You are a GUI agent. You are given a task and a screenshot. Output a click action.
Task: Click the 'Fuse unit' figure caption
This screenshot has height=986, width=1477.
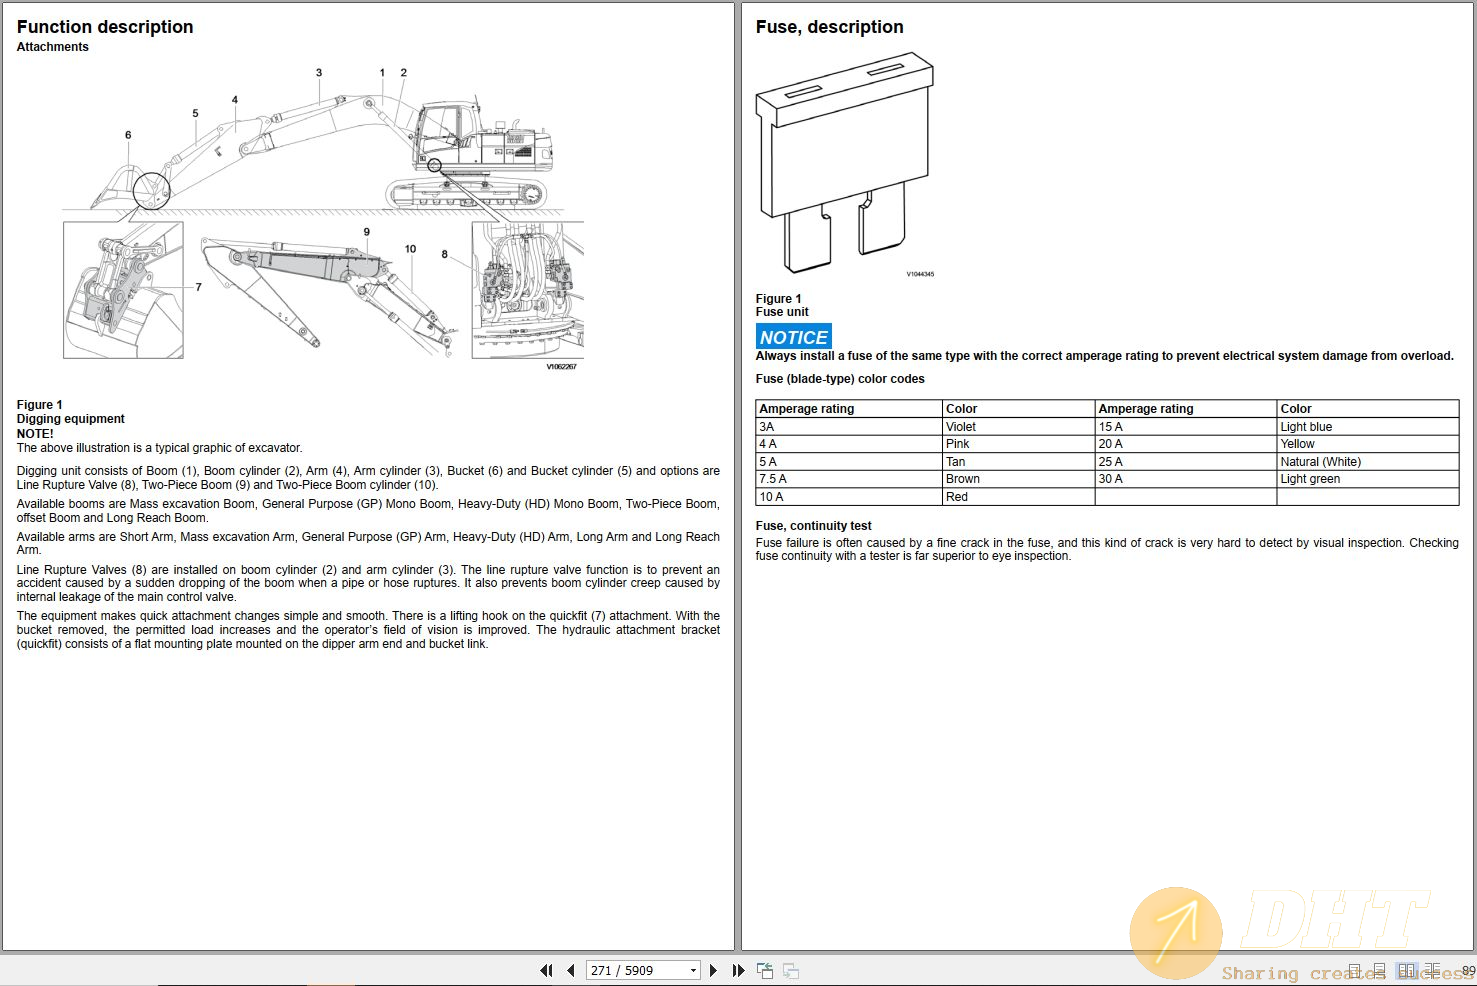(x=782, y=312)
